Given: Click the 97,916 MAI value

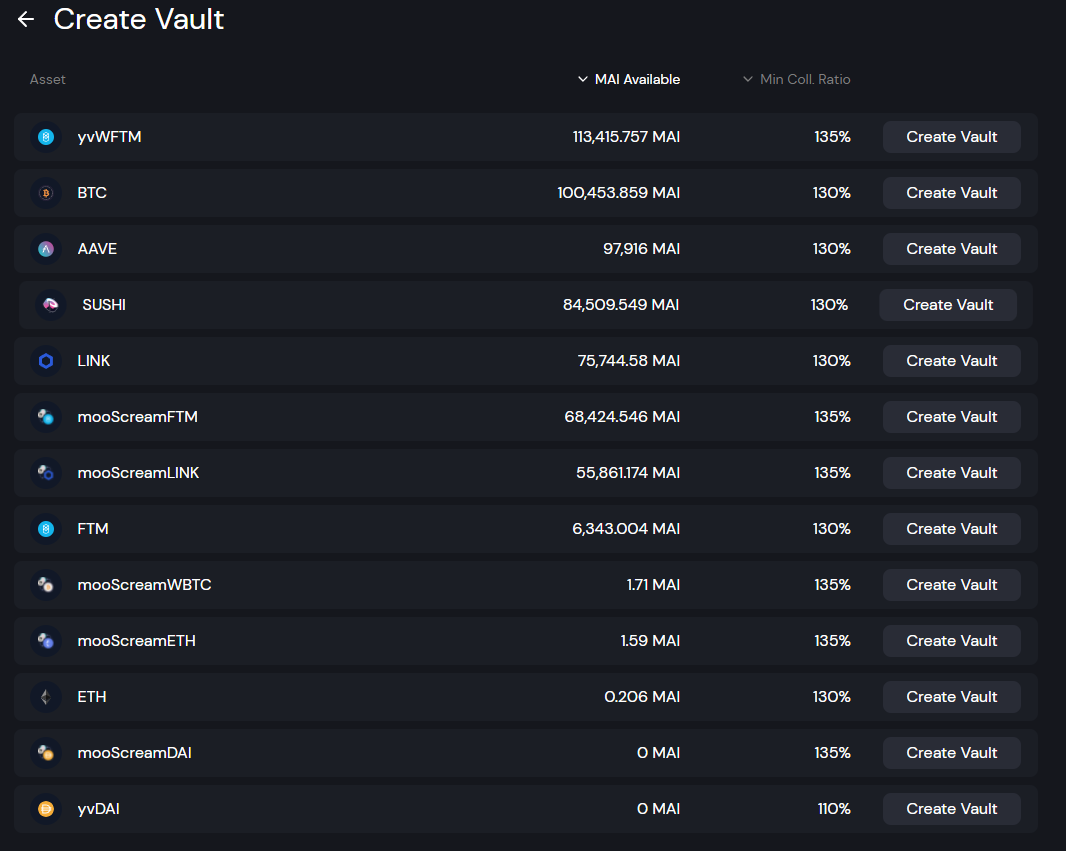Looking at the screenshot, I should click(x=642, y=249).
